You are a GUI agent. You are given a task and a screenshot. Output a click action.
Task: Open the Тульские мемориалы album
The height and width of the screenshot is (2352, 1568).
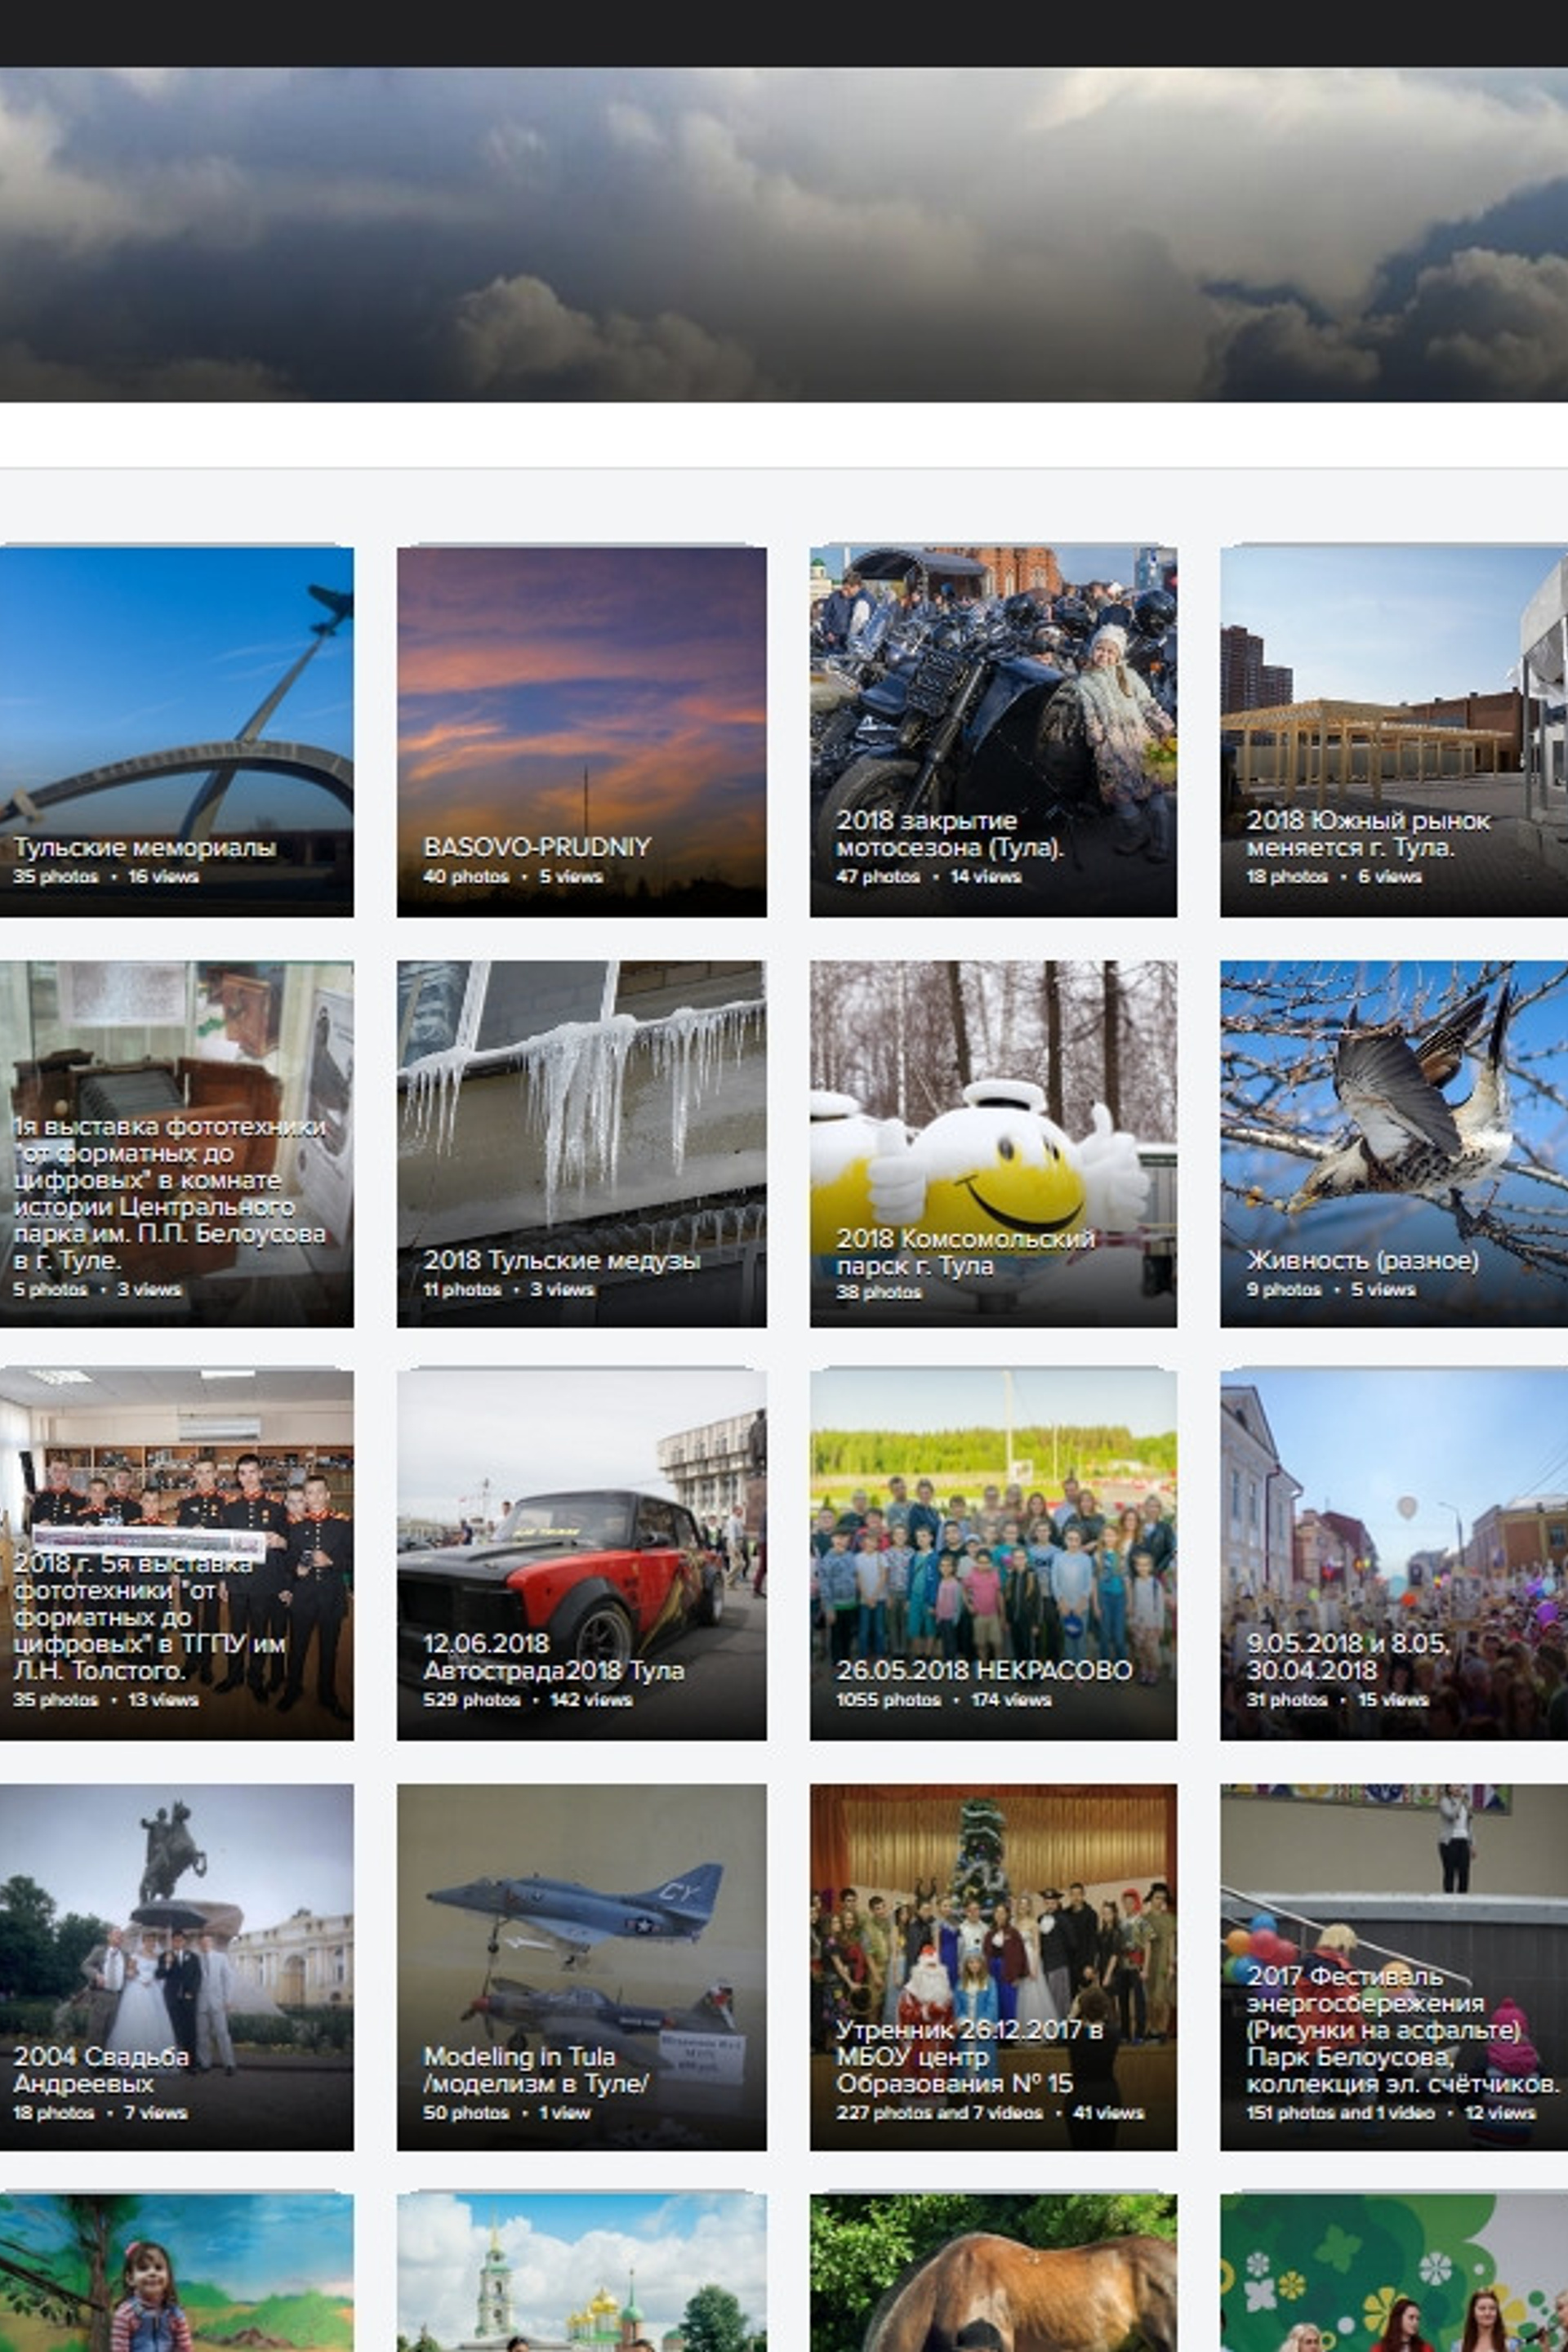pyautogui.click(x=176, y=730)
